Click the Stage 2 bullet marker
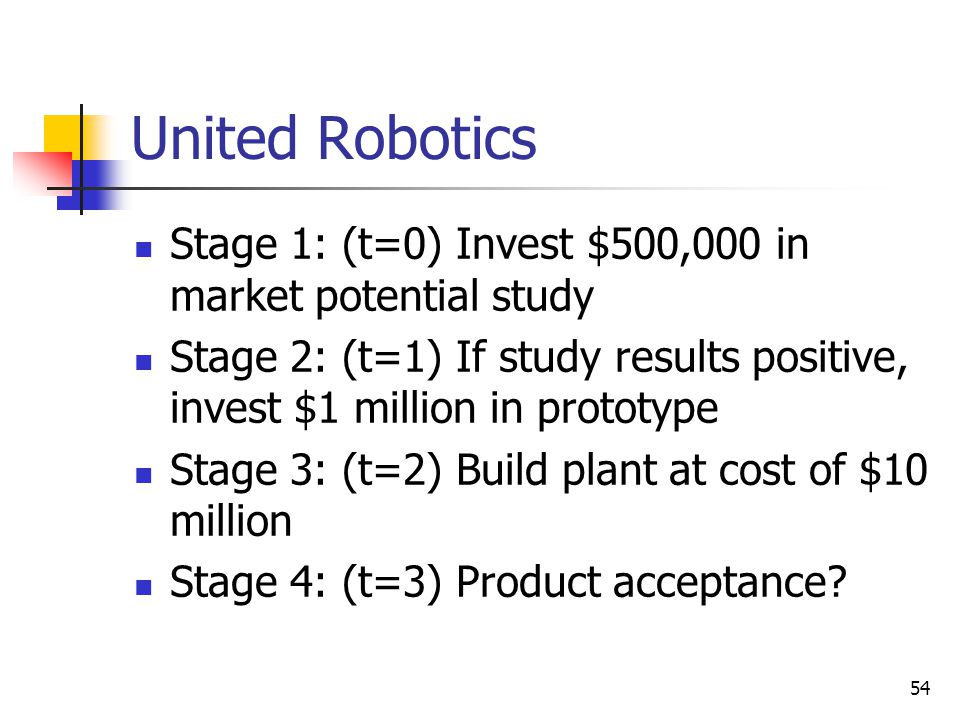 click(143, 362)
